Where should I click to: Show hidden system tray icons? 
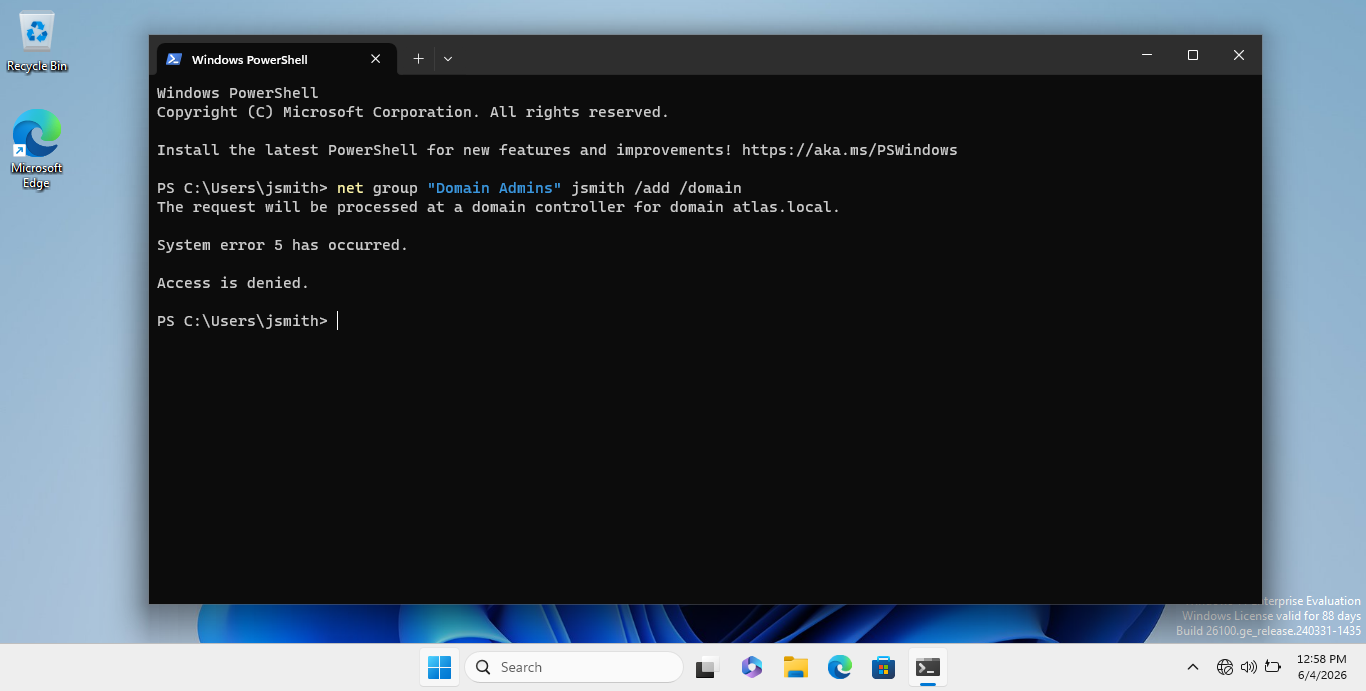1193,667
